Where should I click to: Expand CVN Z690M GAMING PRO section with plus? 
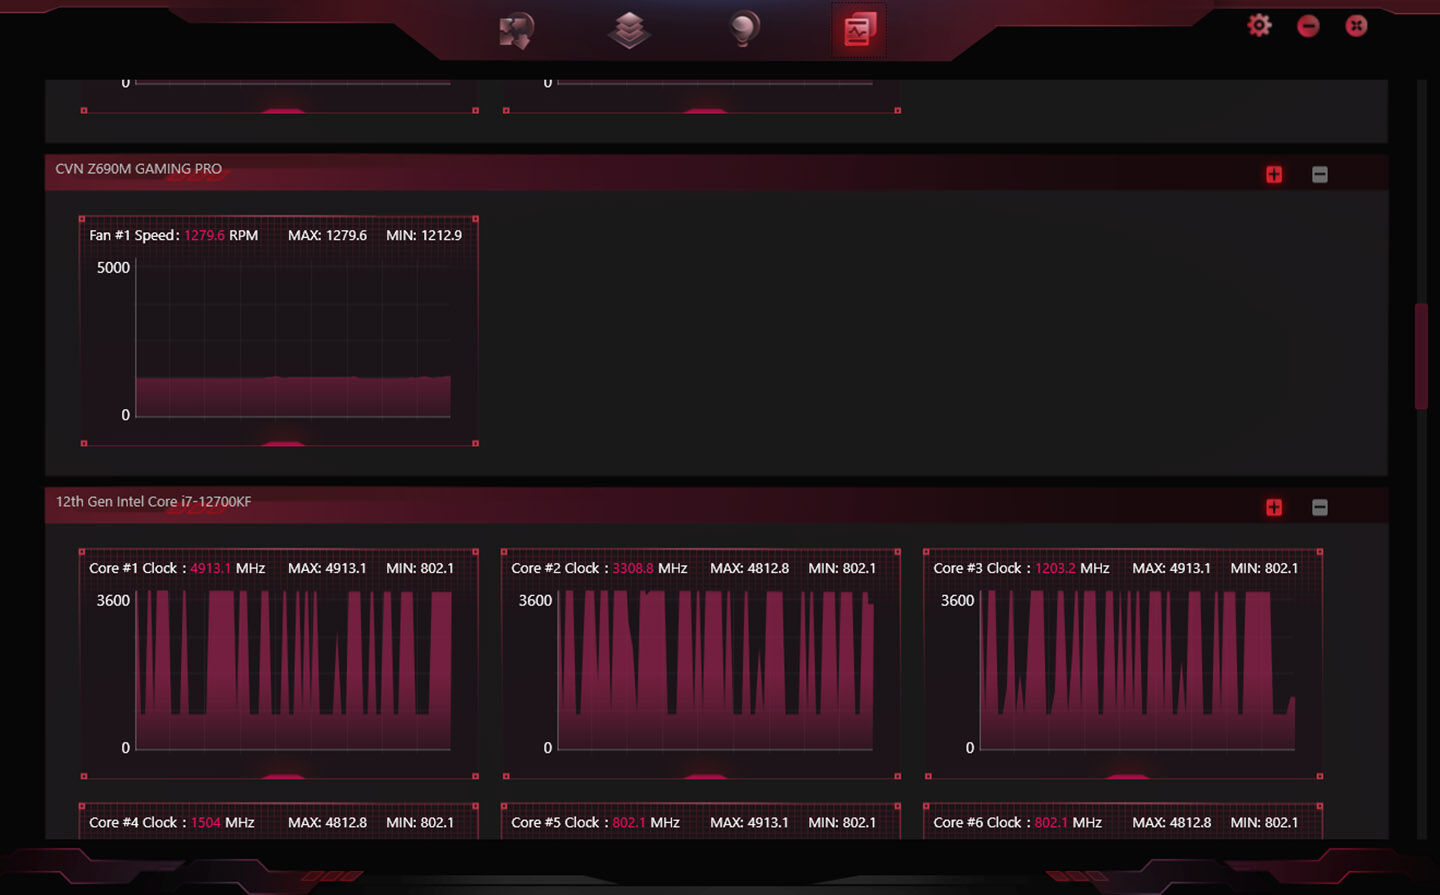point(1274,174)
